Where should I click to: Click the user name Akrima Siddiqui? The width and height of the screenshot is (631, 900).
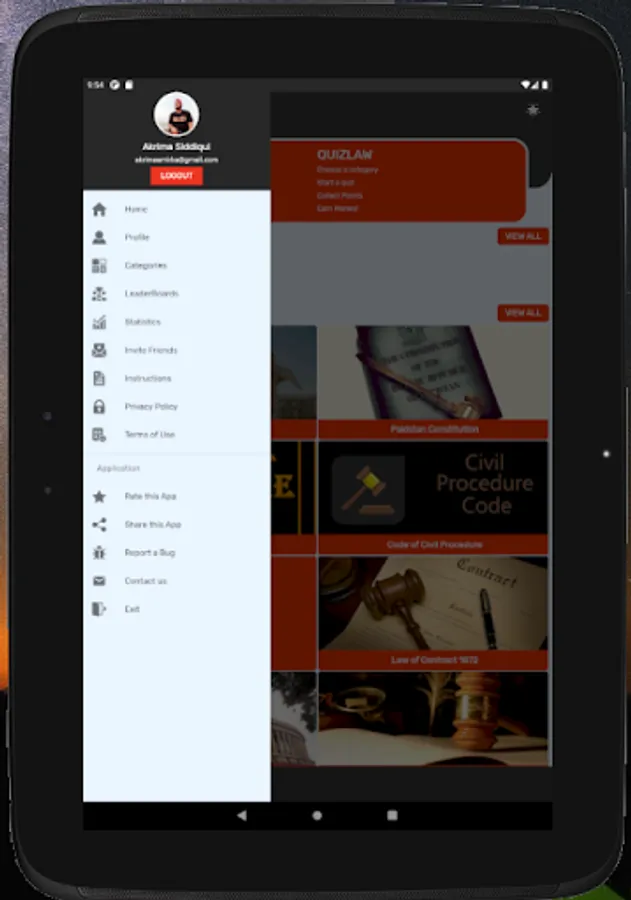[176, 146]
